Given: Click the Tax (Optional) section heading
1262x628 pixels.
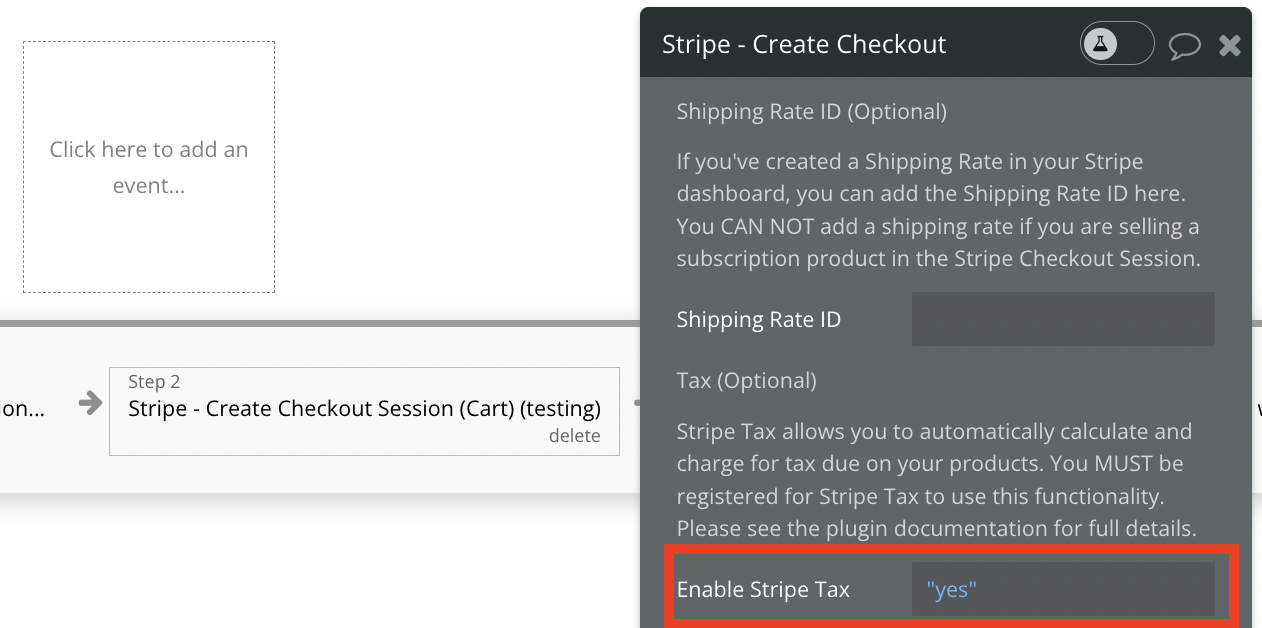Looking at the screenshot, I should 746,380.
